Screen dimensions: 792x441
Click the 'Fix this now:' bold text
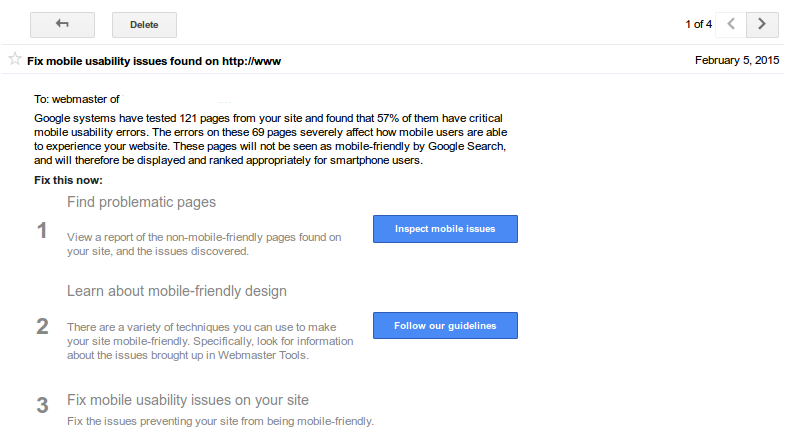[x=68, y=180]
